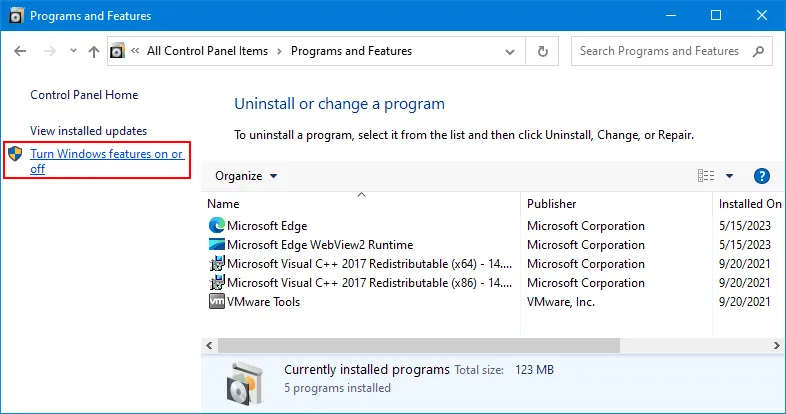This screenshot has width=786, height=414.
Task: Open the Organize dropdown menu
Action: coord(246,176)
